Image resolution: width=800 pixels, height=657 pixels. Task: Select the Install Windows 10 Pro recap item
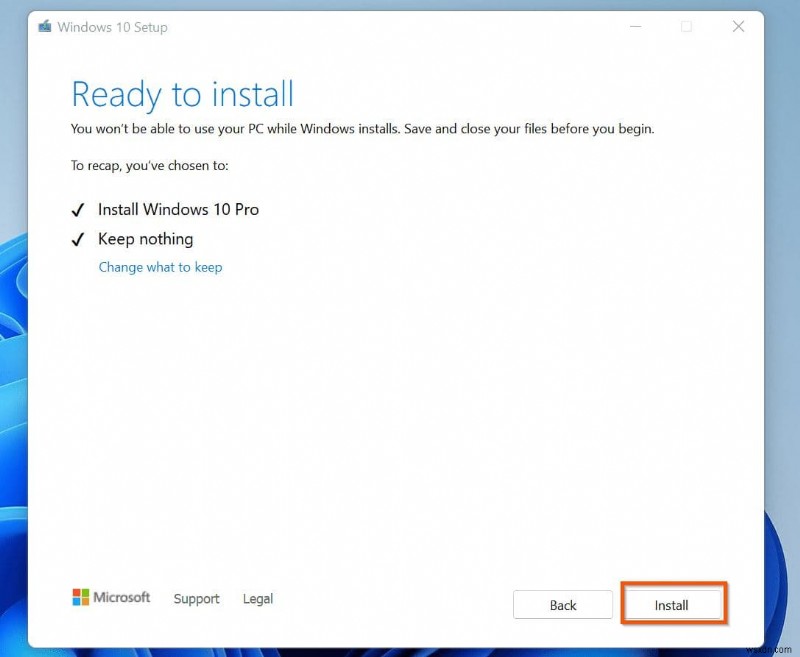coord(177,210)
